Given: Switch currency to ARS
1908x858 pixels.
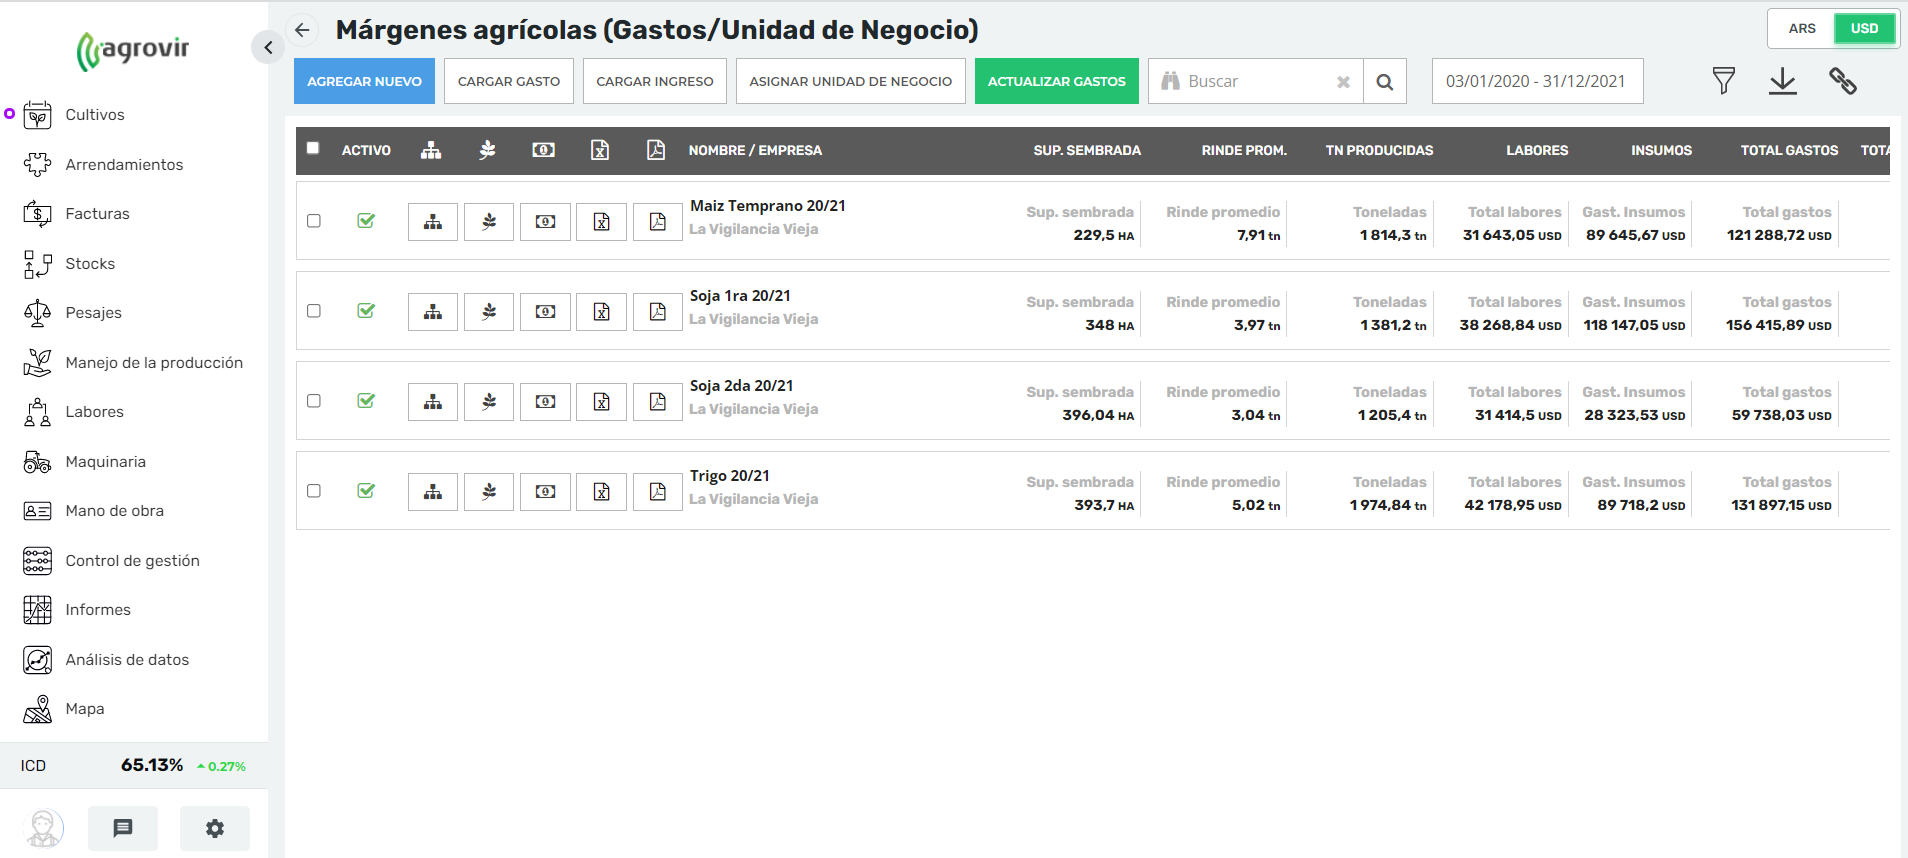Looking at the screenshot, I should 1802,29.
